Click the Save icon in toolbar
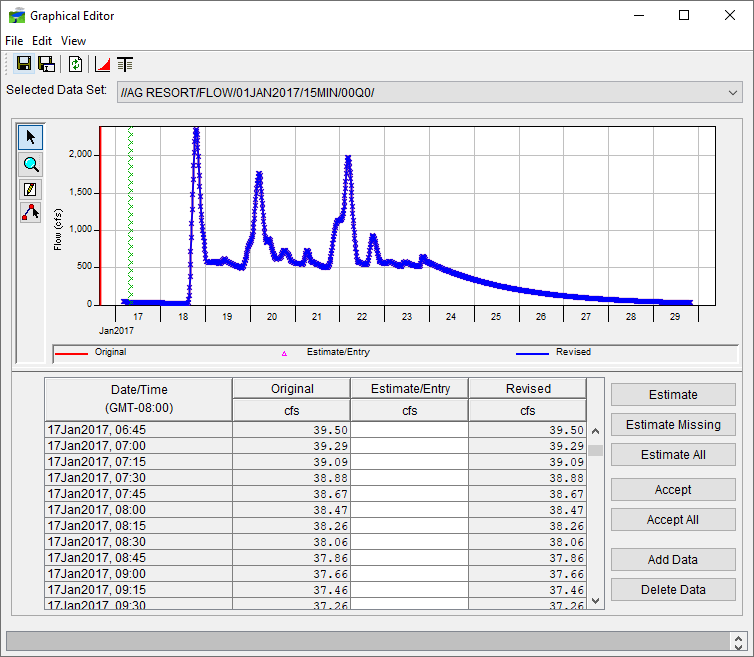 pos(24,63)
